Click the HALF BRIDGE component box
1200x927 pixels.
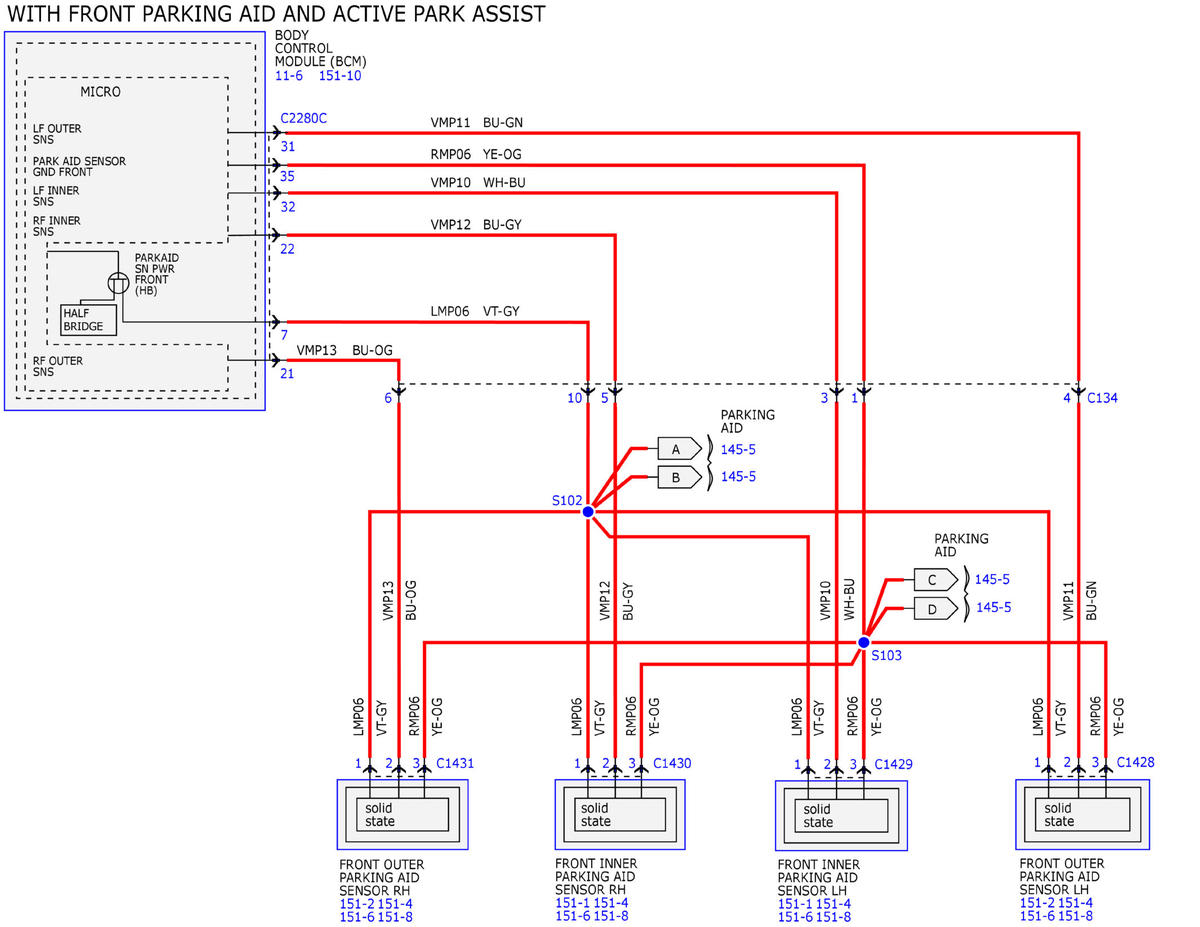click(89, 320)
